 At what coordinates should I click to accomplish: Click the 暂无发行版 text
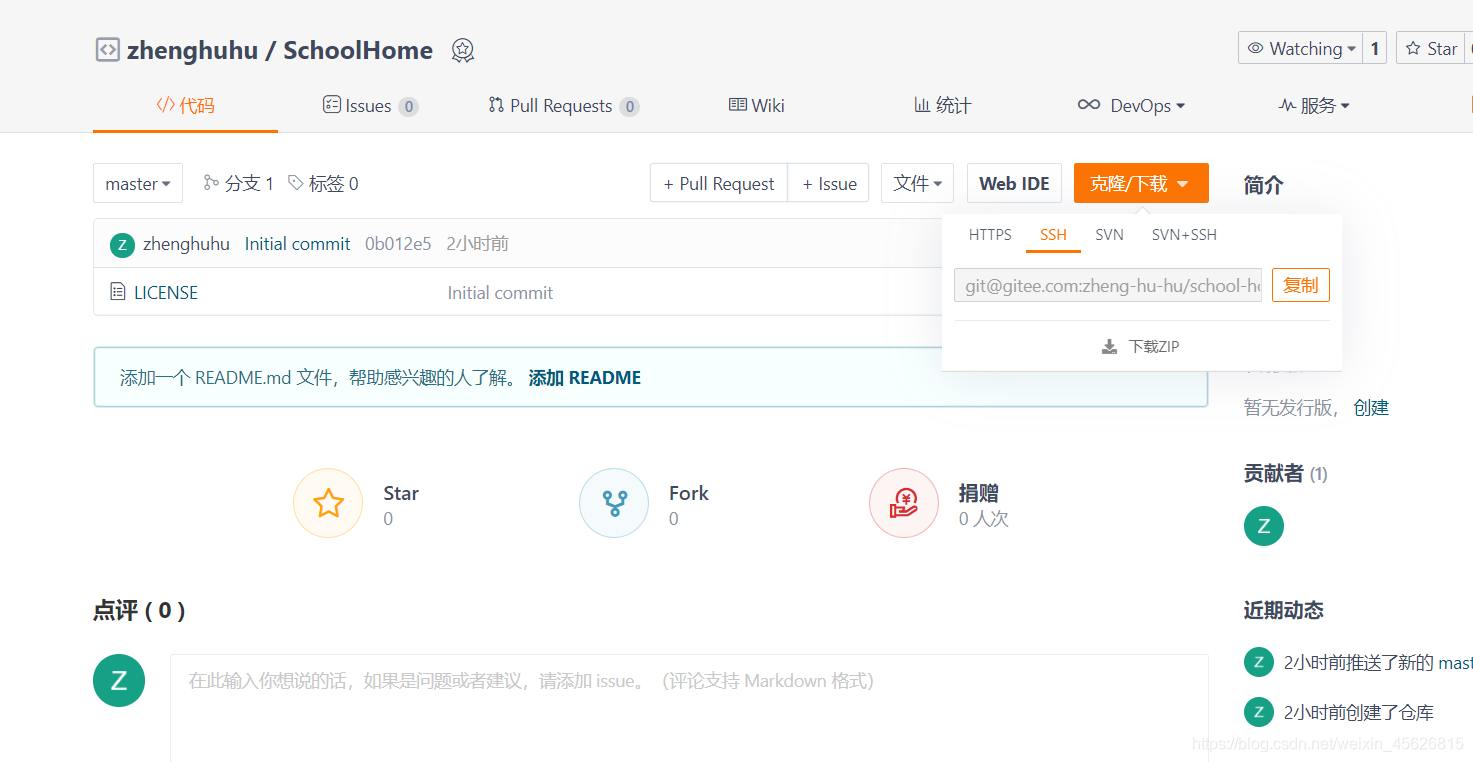[1288, 408]
